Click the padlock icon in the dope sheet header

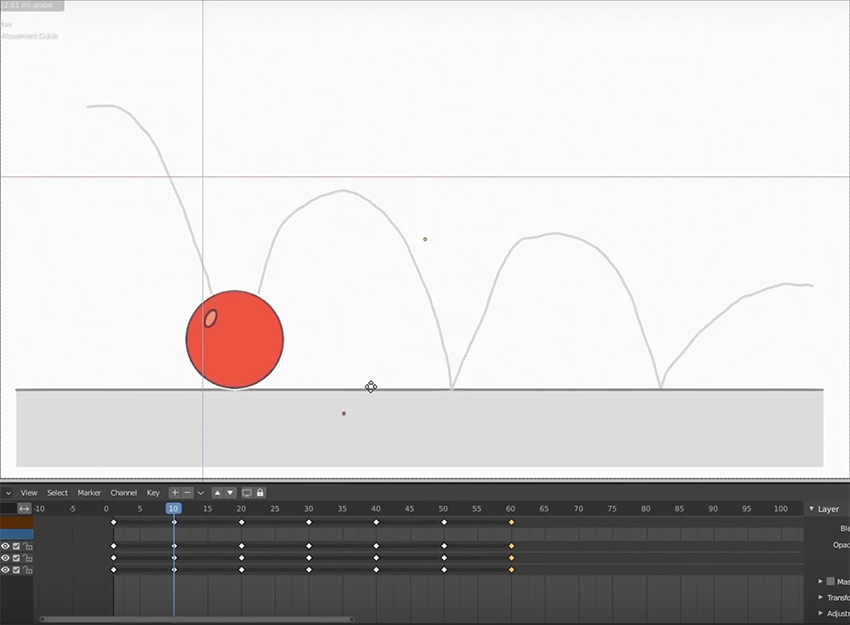tap(260, 493)
